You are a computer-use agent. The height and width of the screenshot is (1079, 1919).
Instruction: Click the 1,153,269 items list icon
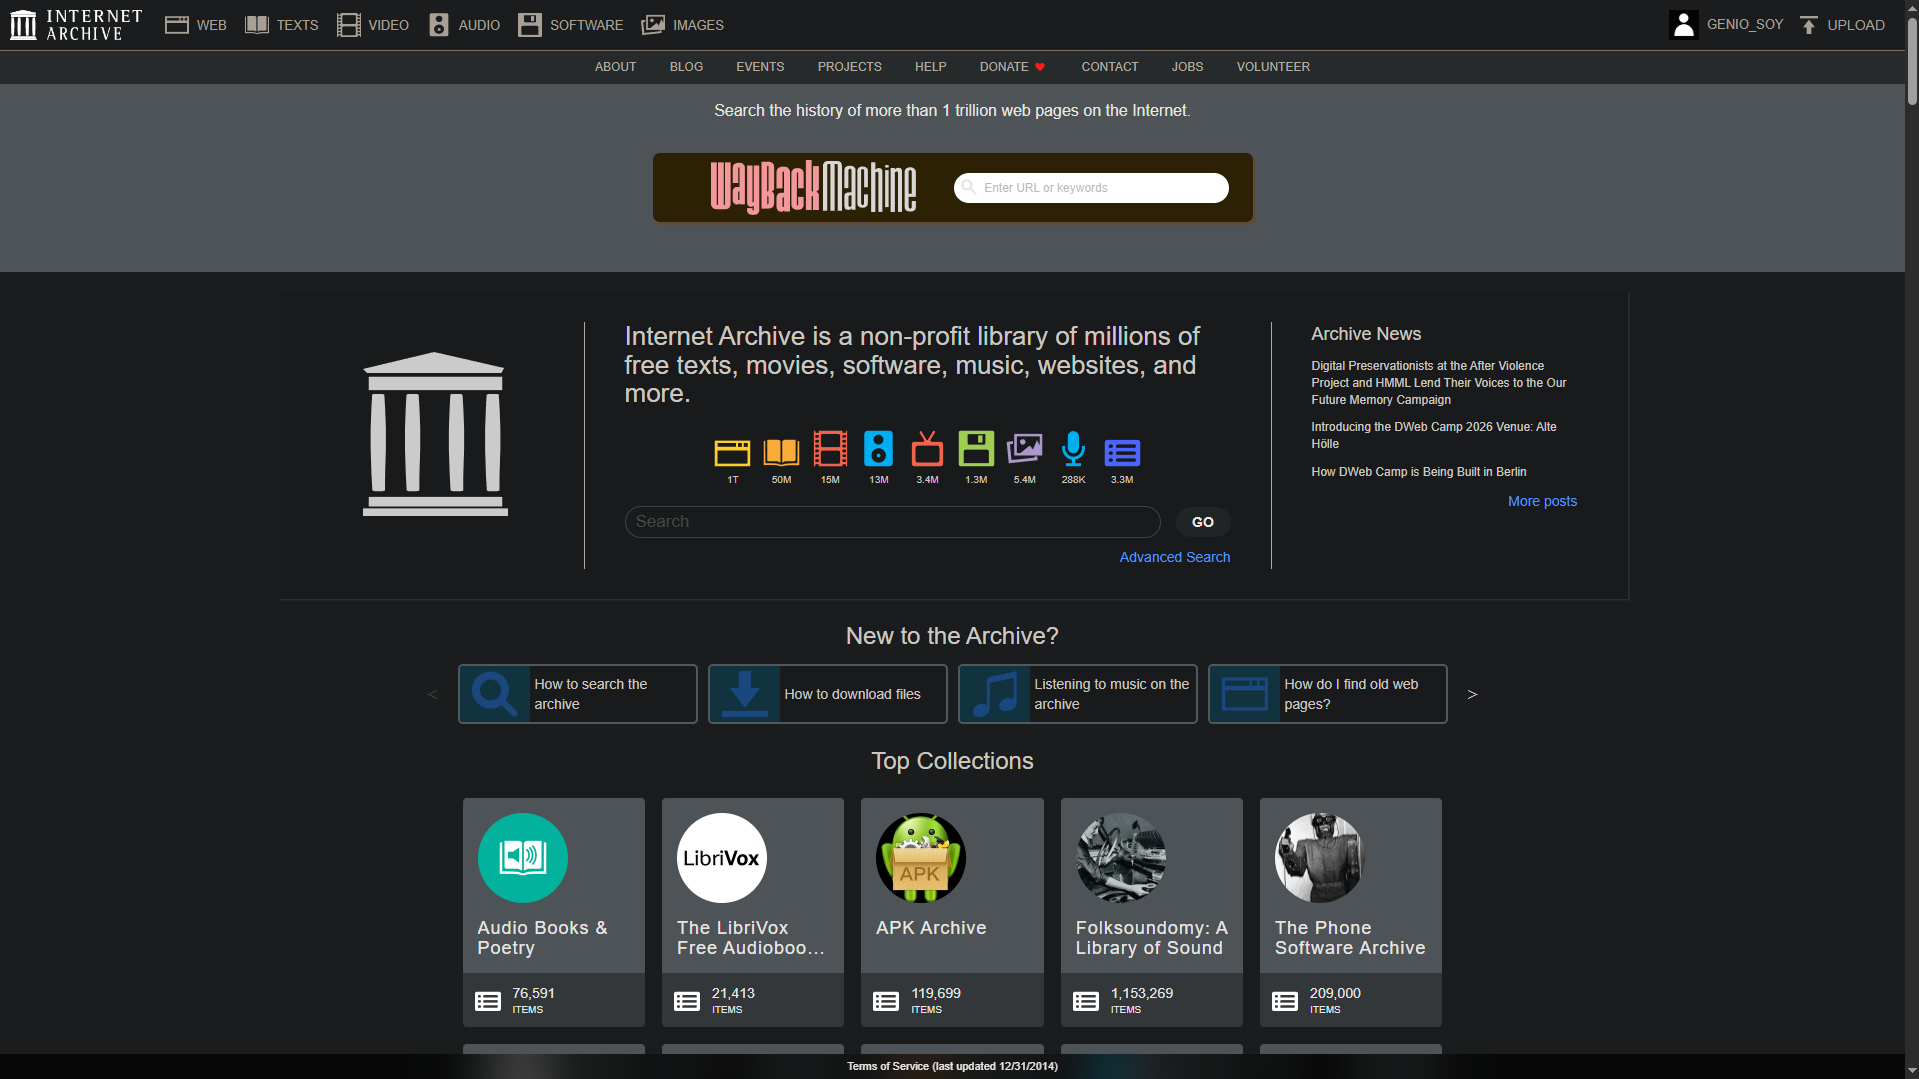1086,1001
